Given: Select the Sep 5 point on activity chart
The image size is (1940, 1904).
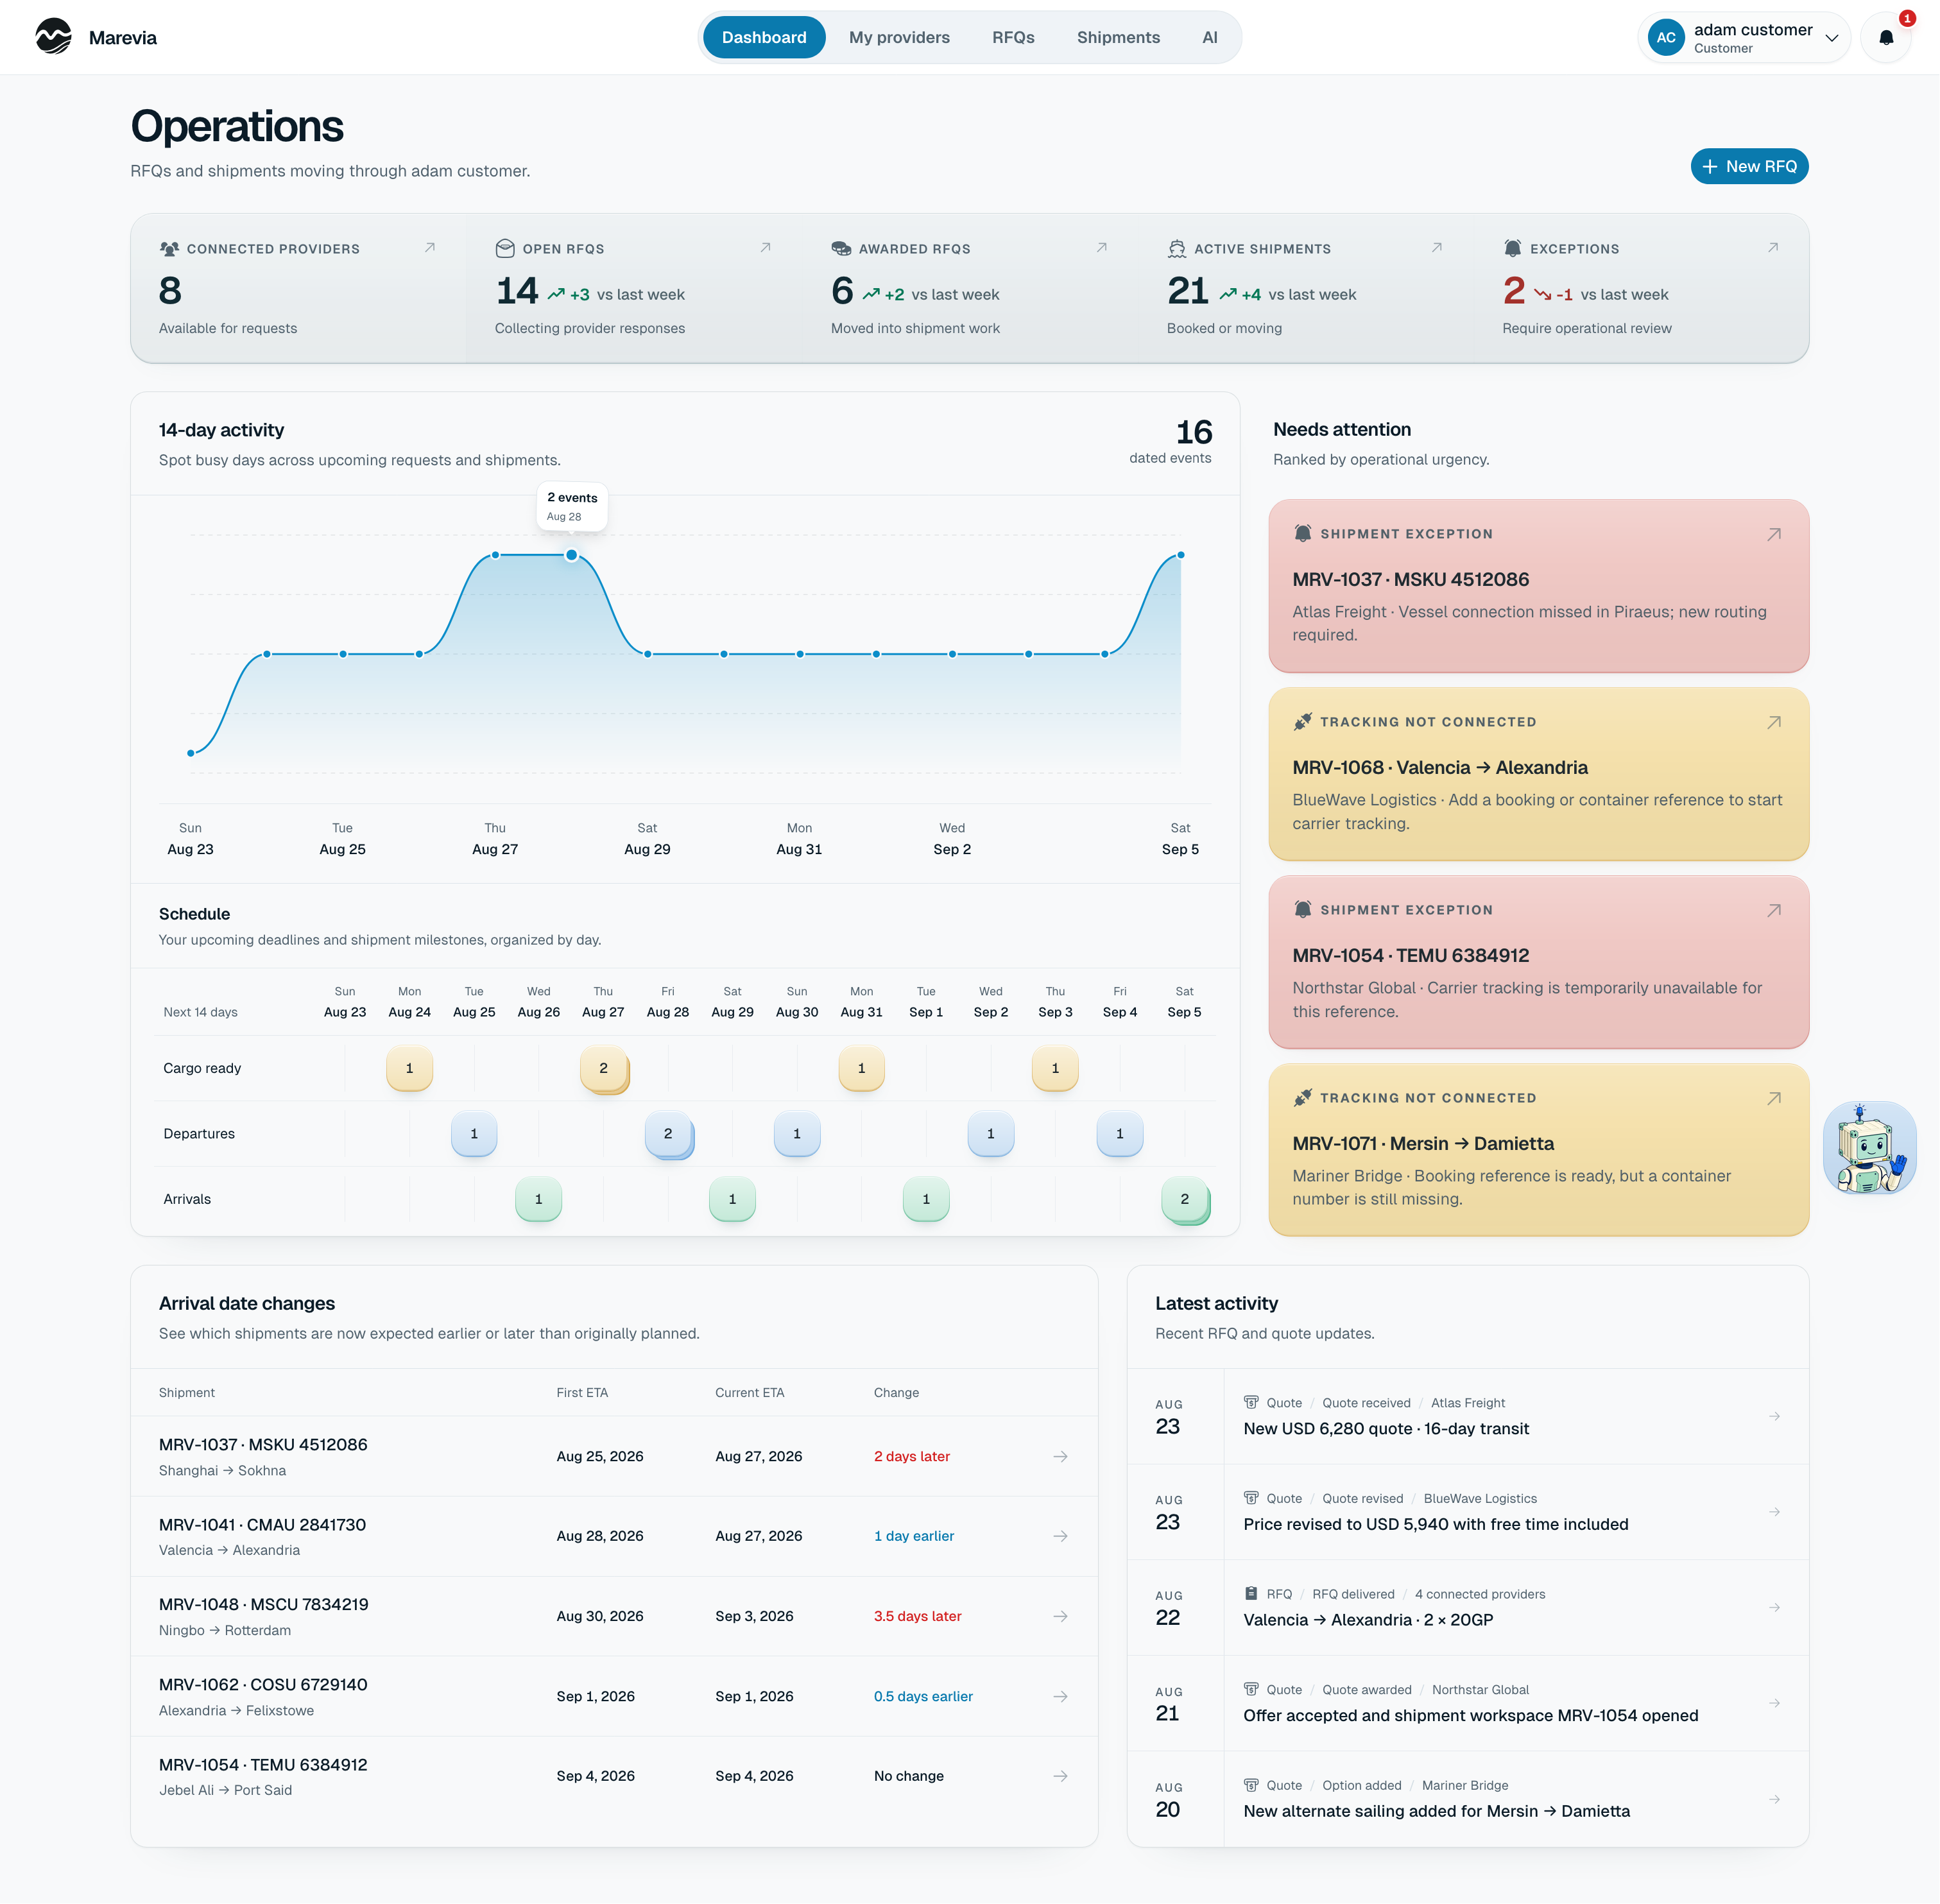Looking at the screenshot, I should [1181, 555].
